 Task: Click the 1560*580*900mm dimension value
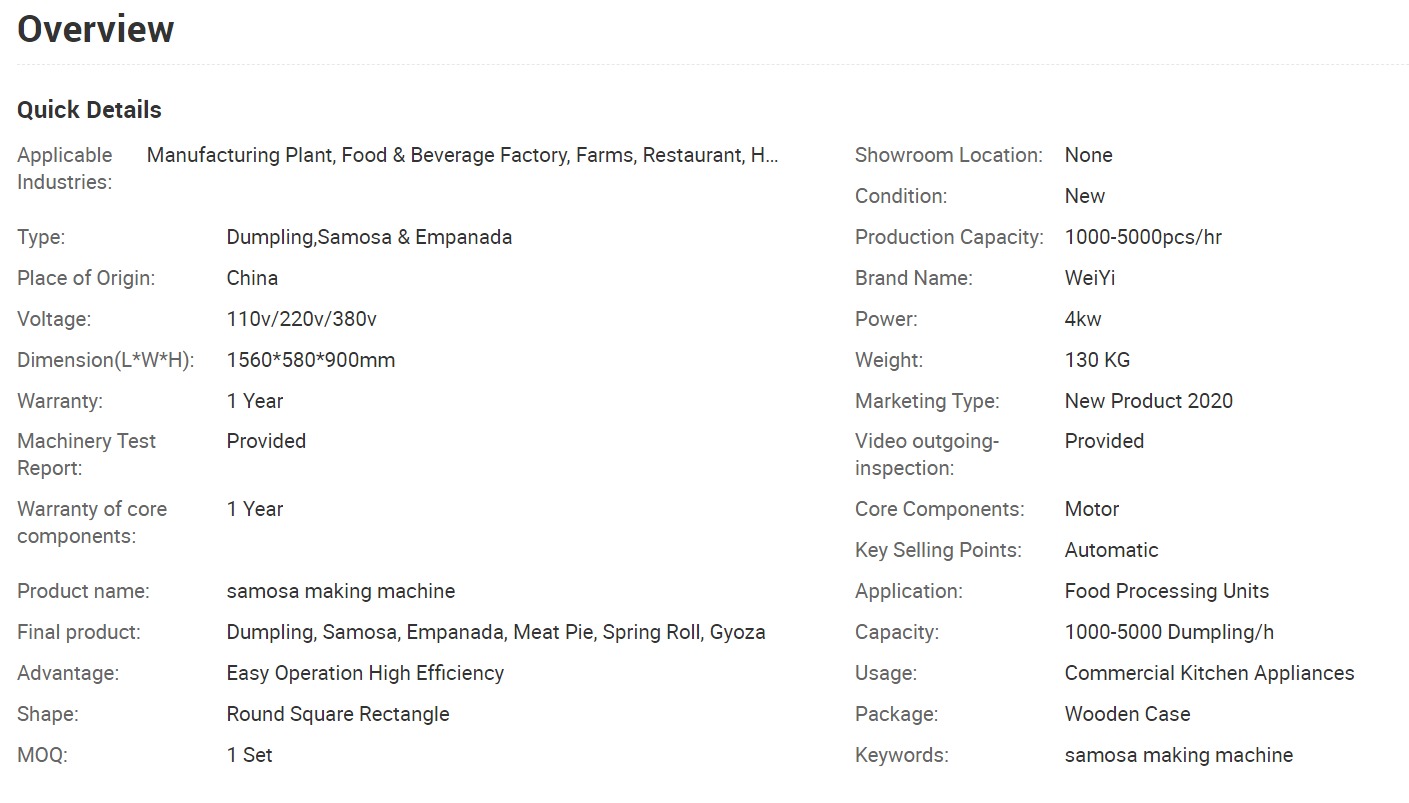pyautogui.click(x=311, y=360)
